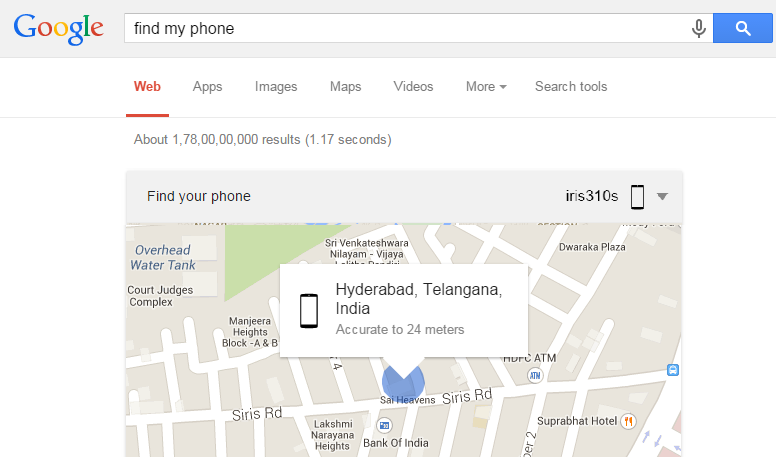Viewport: 776px width, 457px height.
Task: Click the blue search magnifier button
Action: click(742, 28)
